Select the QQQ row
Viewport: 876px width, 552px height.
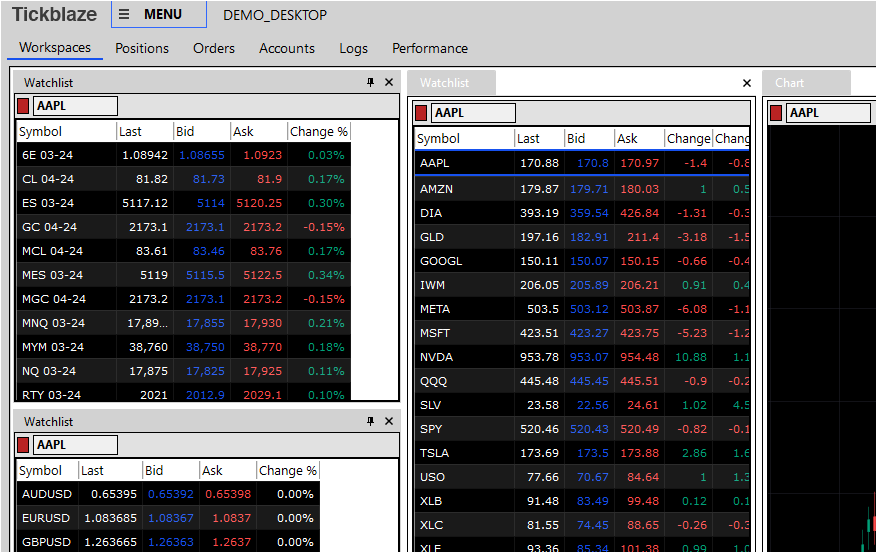tap(582, 381)
